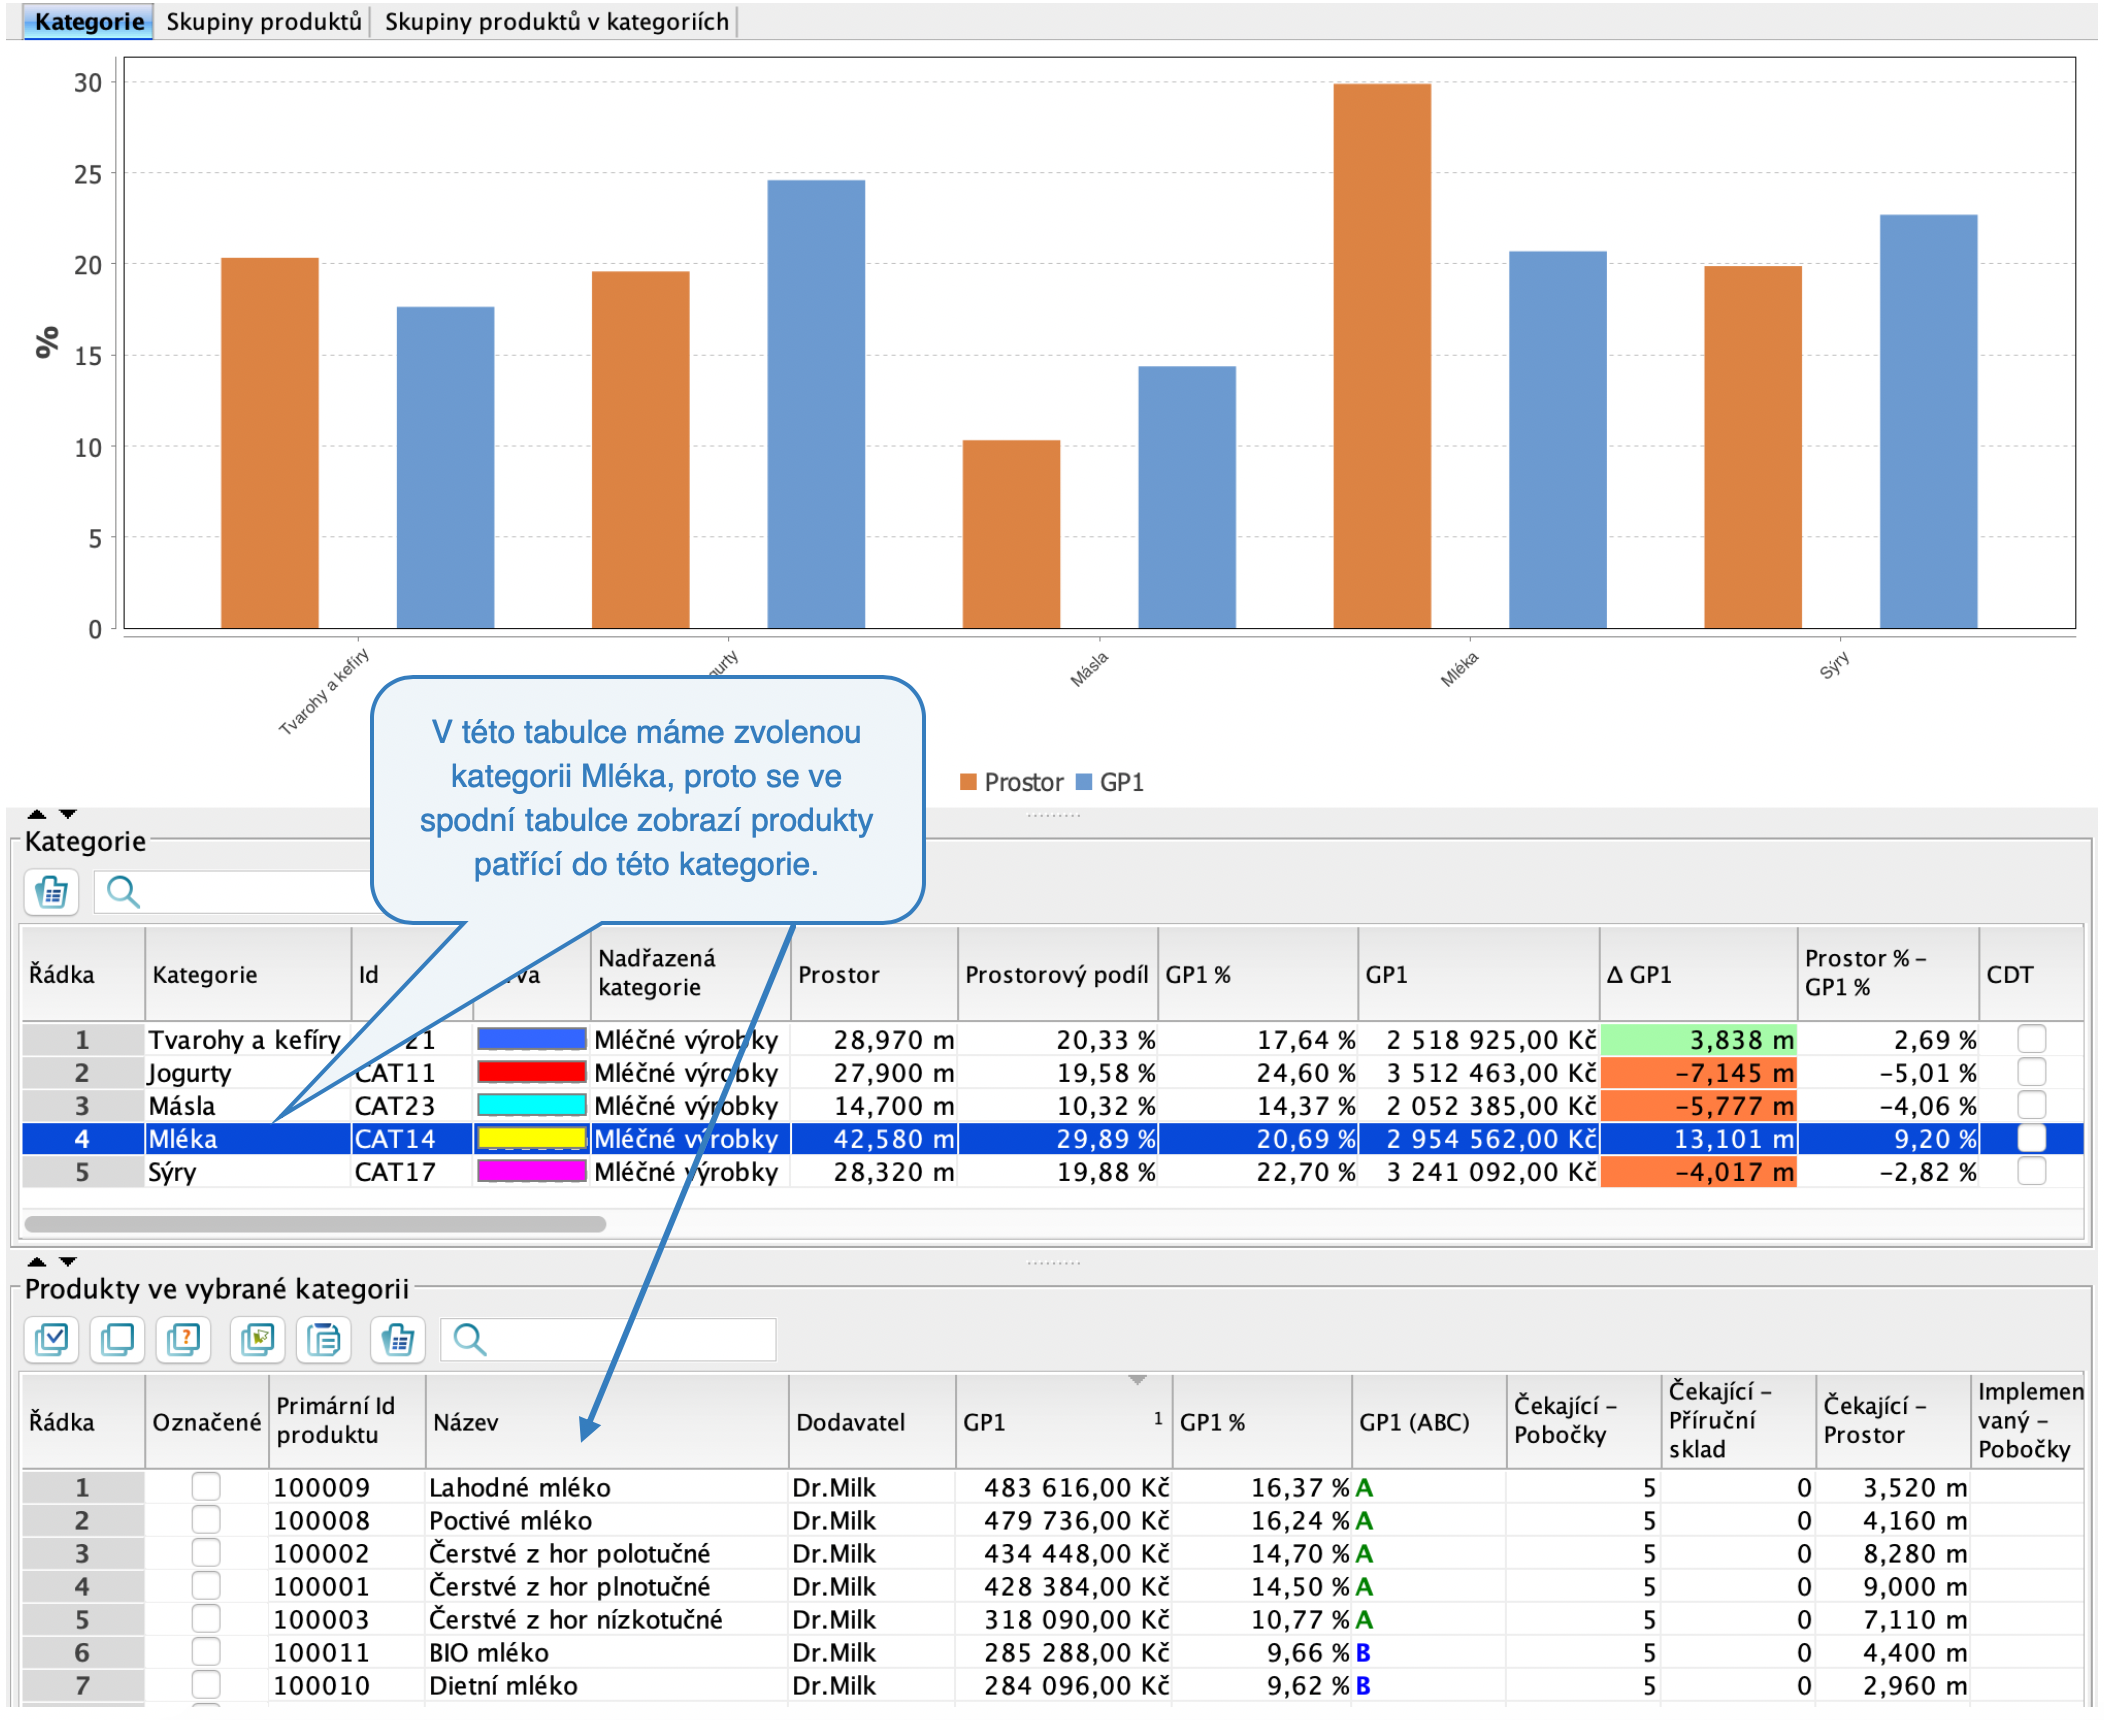The height and width of the screenshot is (1720, 2104).
Task: Expand products panel with down arrow
Action: [x=67, y=1262]
